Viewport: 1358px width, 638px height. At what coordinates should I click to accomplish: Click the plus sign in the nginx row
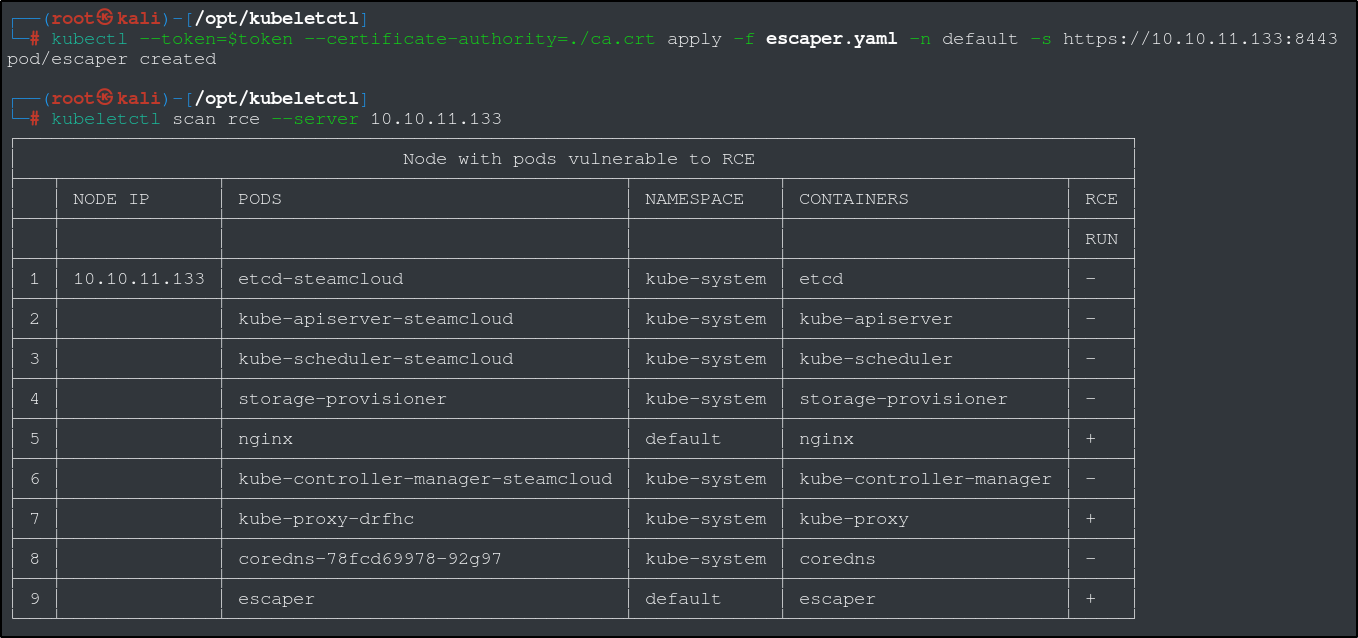coord(1090,439)
